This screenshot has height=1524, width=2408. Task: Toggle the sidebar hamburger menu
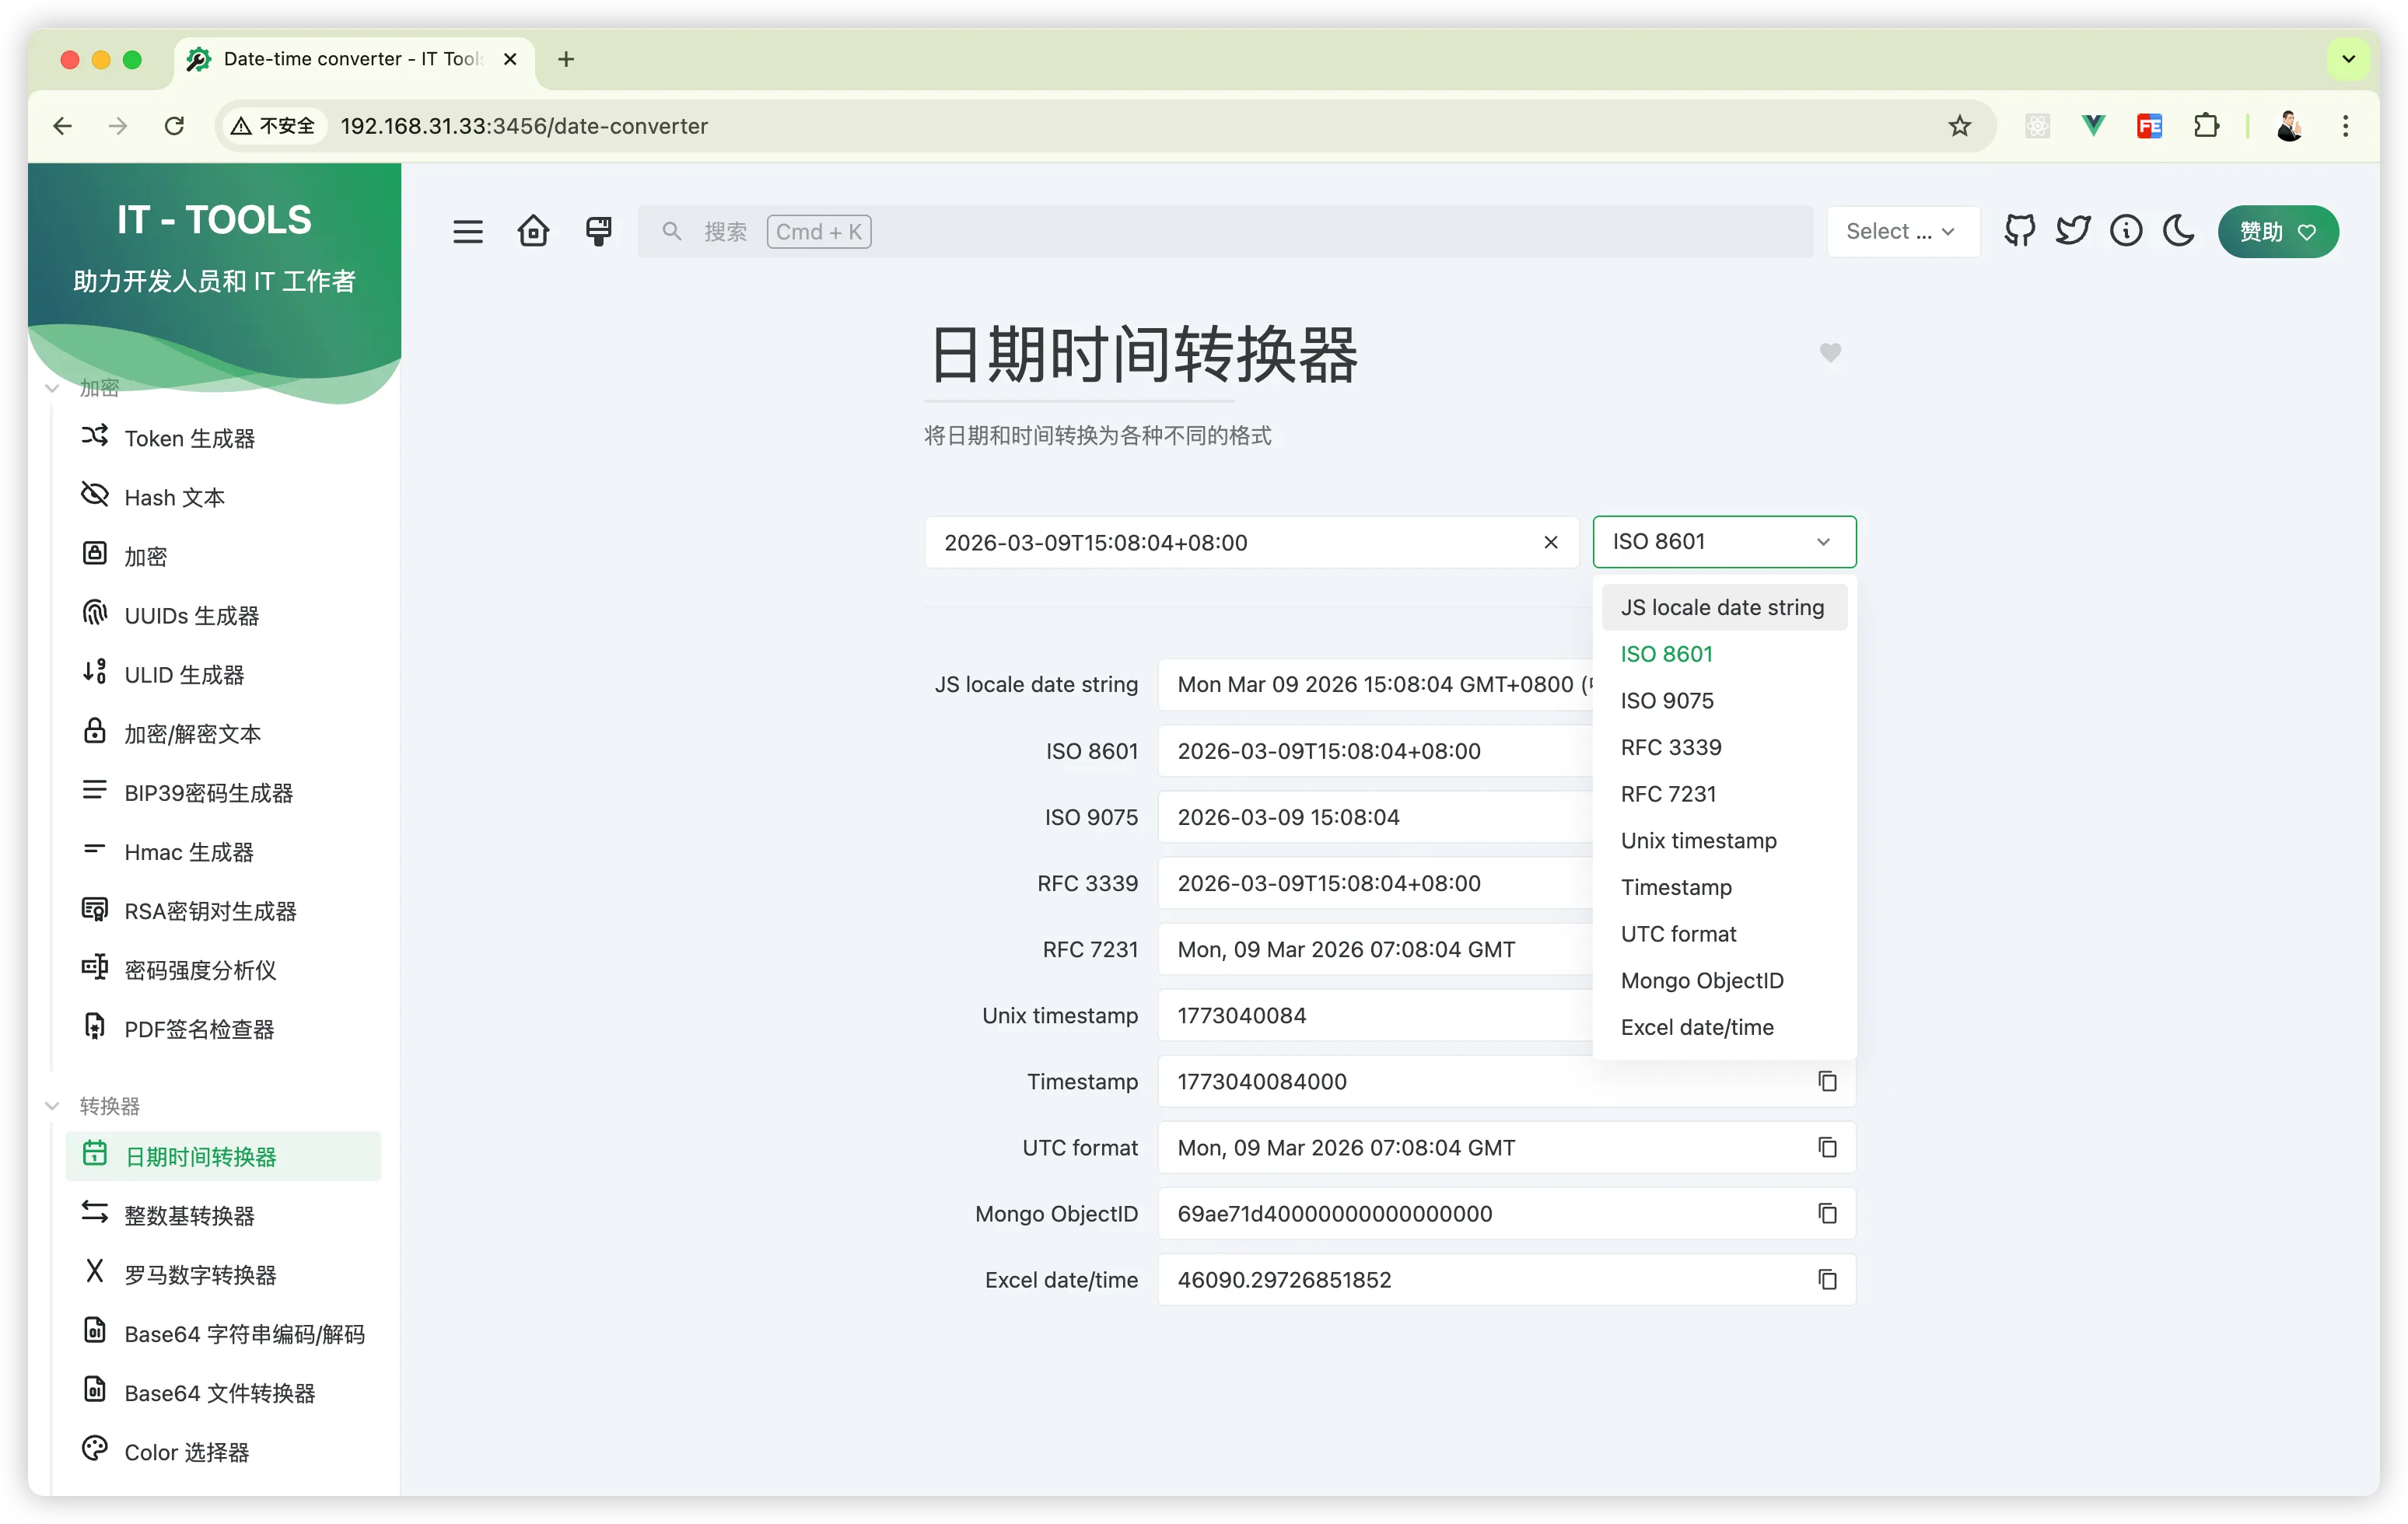tap(467, 232)
